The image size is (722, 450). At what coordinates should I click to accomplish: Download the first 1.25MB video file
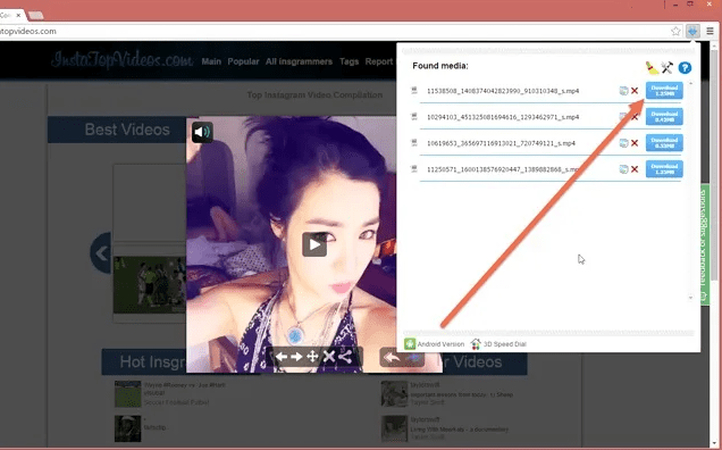coord(664,91)
